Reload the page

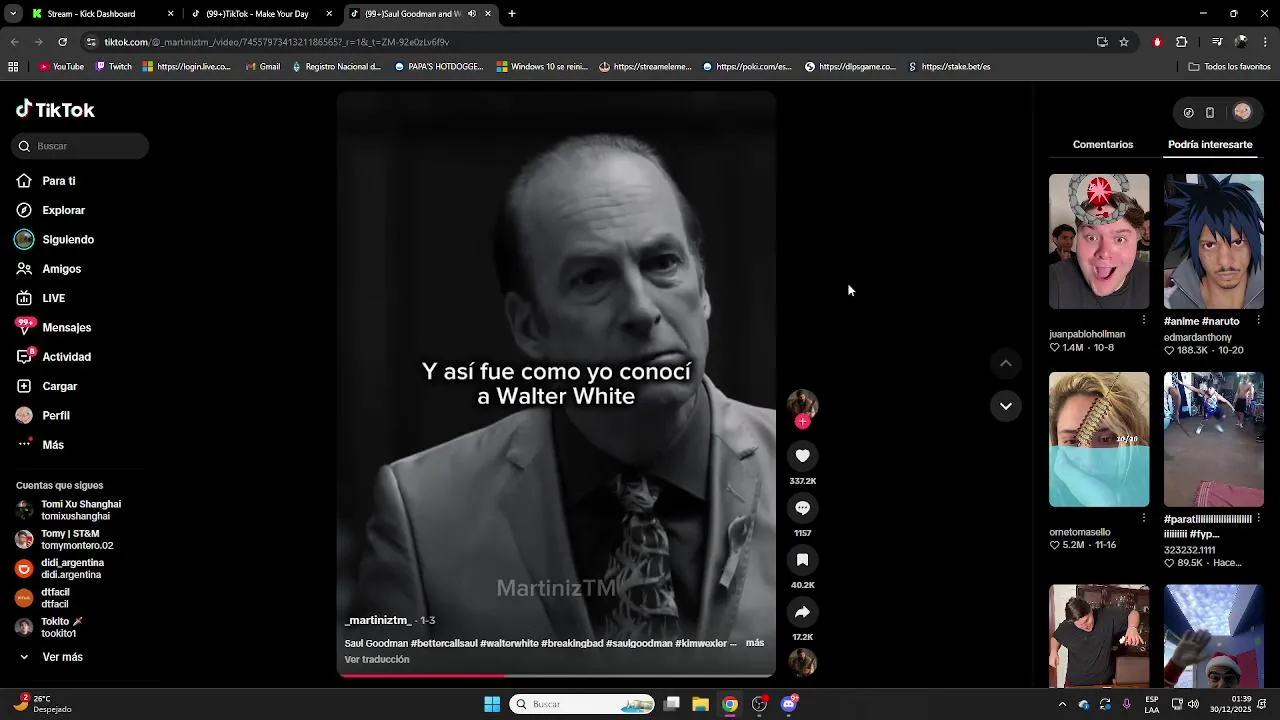pyautogui.click(x=62, y=42)
